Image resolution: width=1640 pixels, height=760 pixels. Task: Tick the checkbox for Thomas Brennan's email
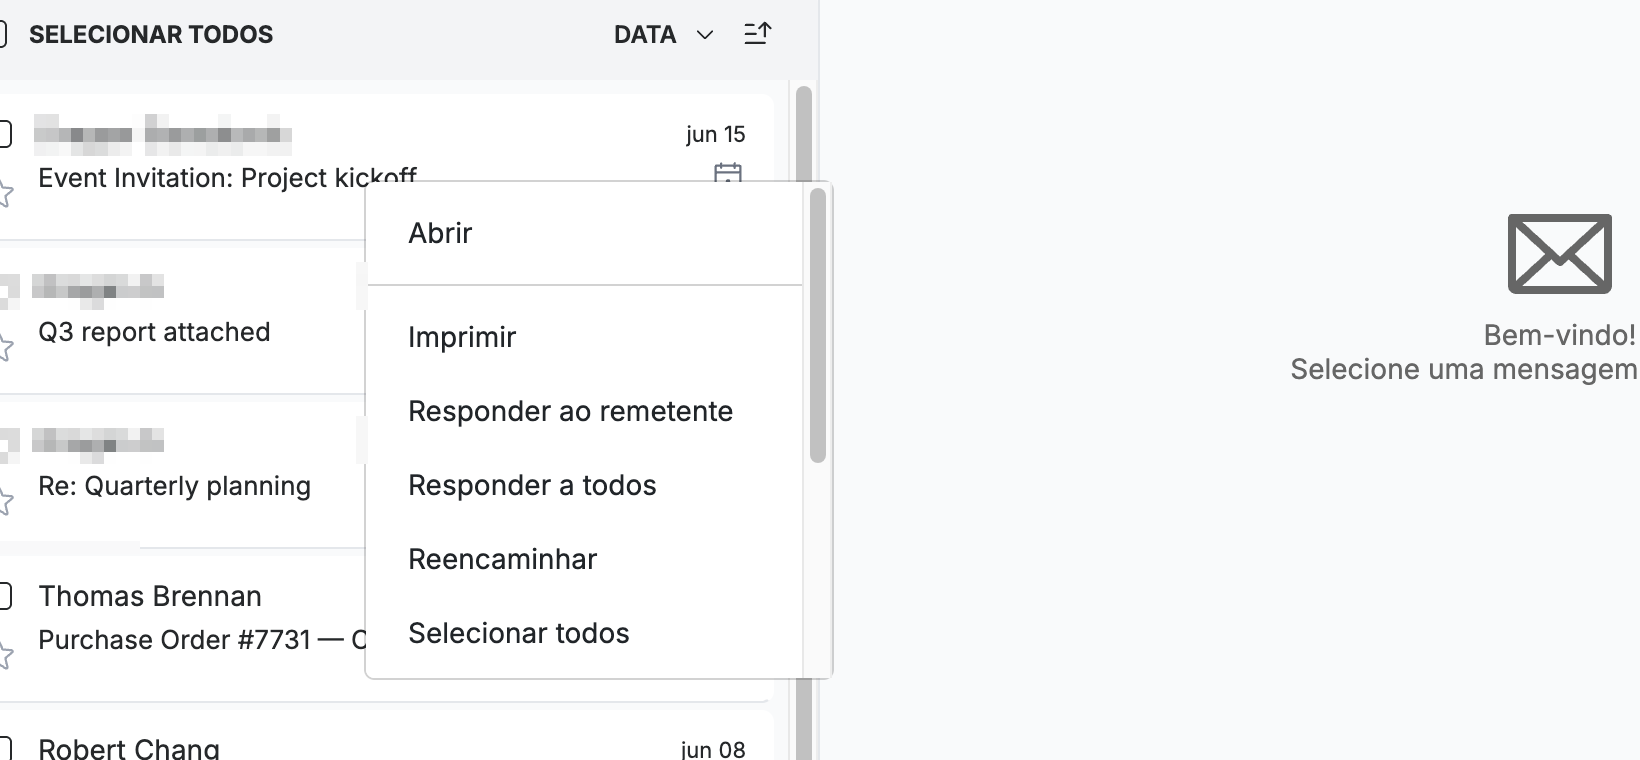tap(5, 596)
